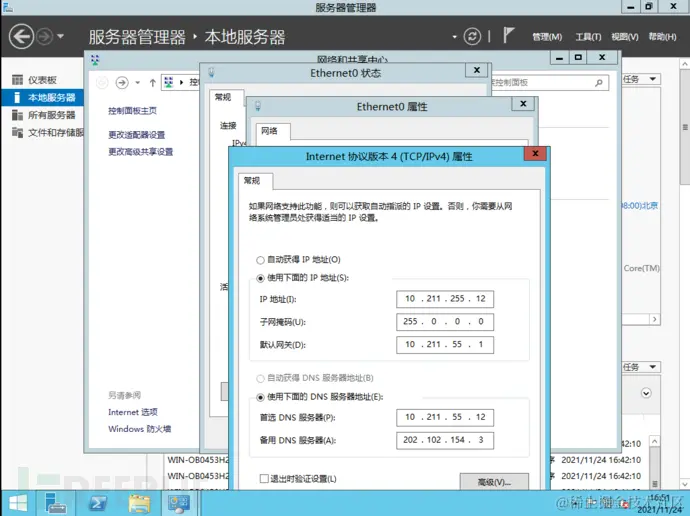The width and height of the screenshot is (690, 516).
Task: Click Ethernet0 状态 title bar icon
Action: click(211, 72)
